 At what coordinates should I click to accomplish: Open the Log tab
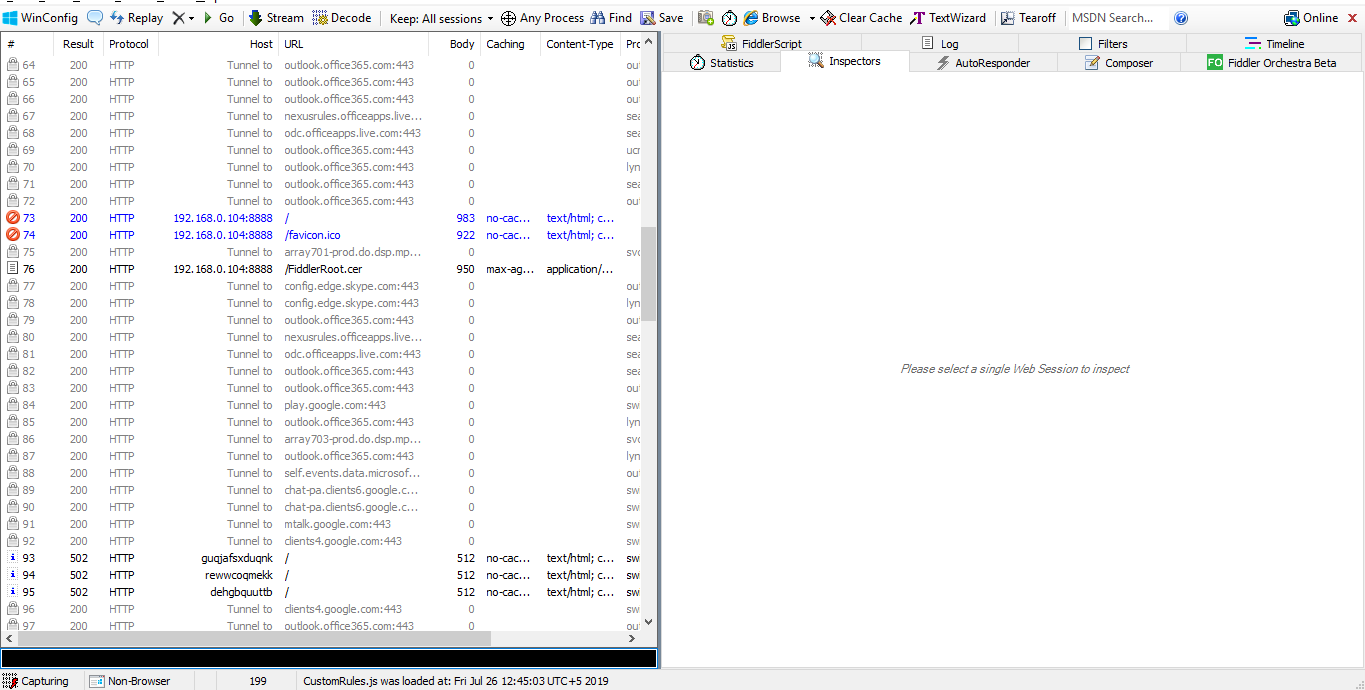tap(939, 44)
